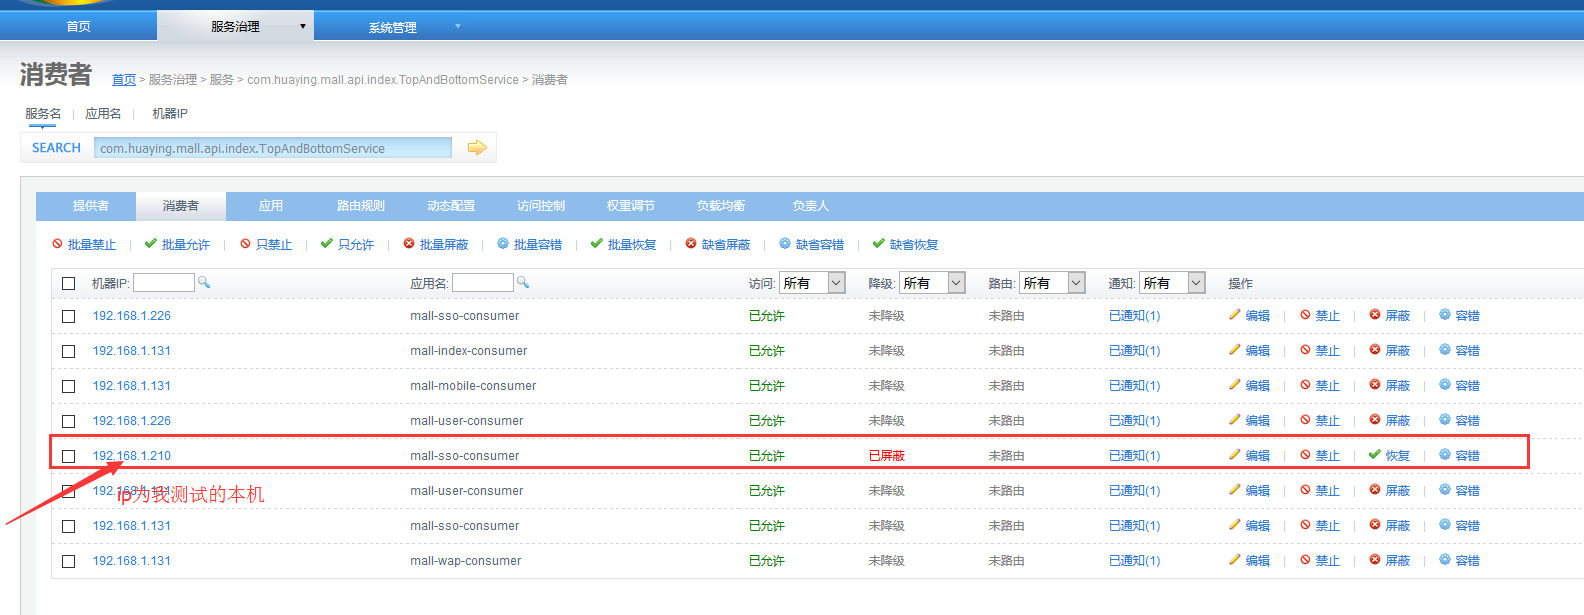Click 容错 icon for mall-wap-consumer row
This screenshot has height=615, width=1584.
point(1445,560)
